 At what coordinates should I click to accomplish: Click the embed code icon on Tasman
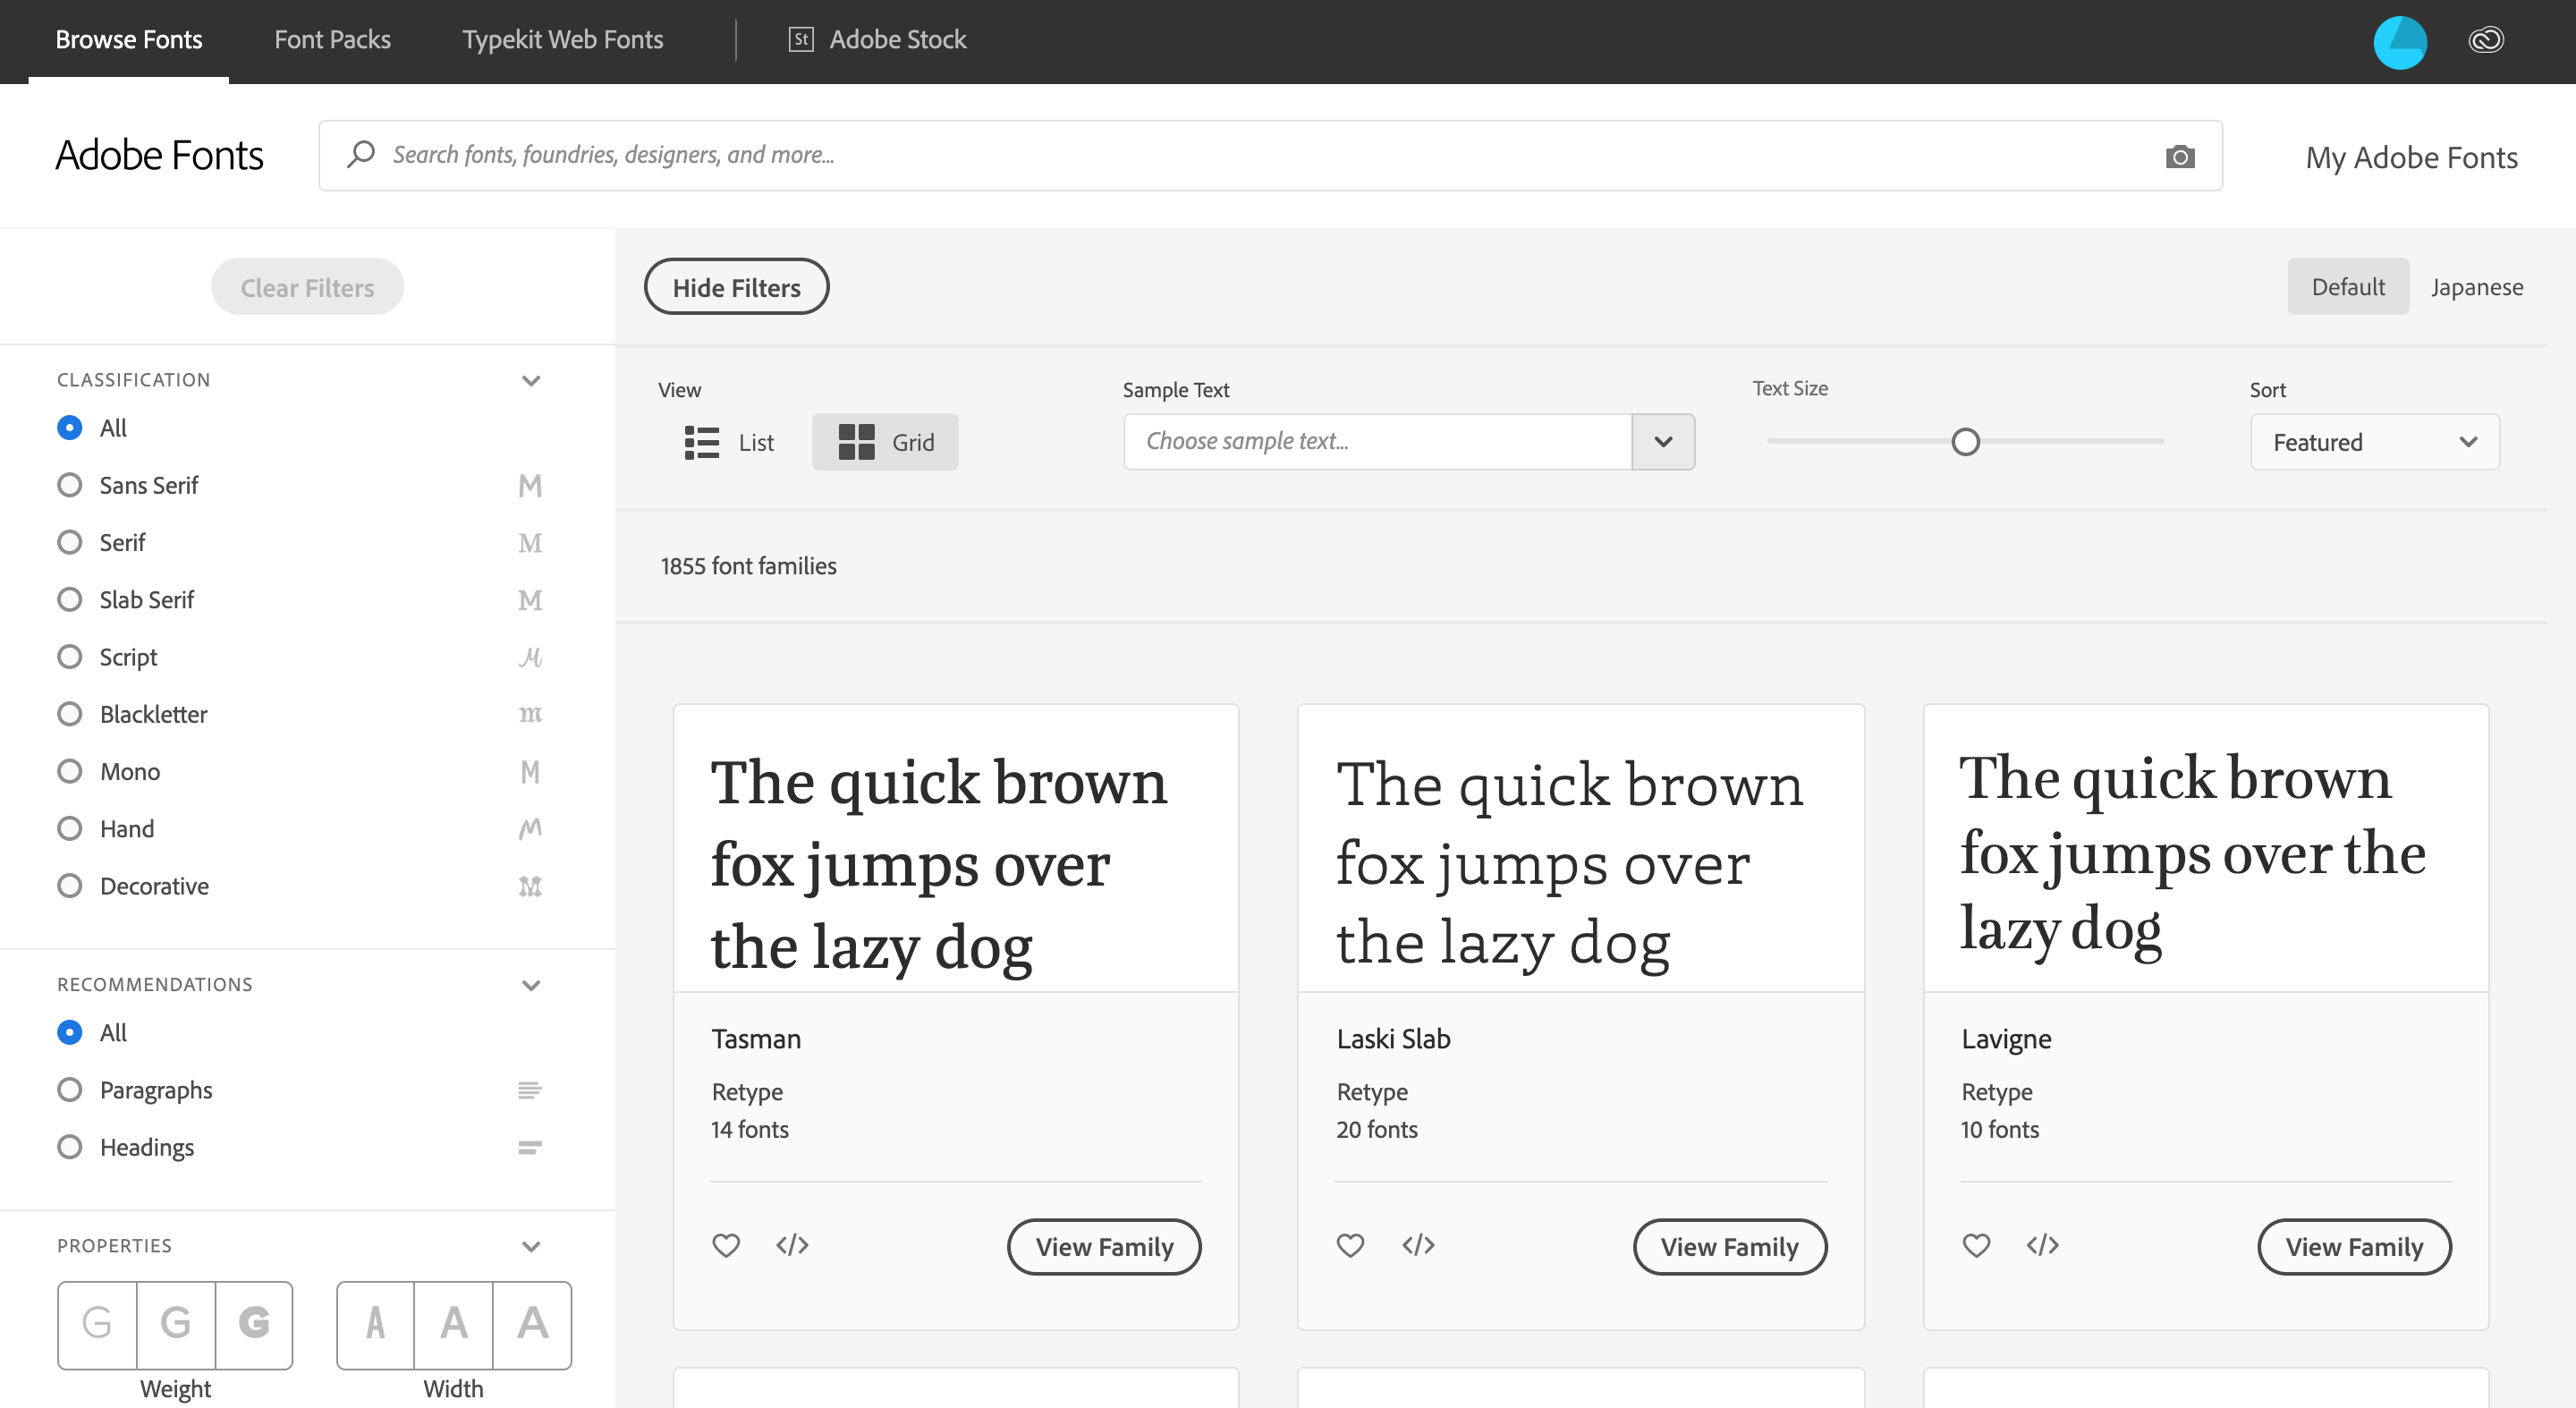pos(792,1245)
